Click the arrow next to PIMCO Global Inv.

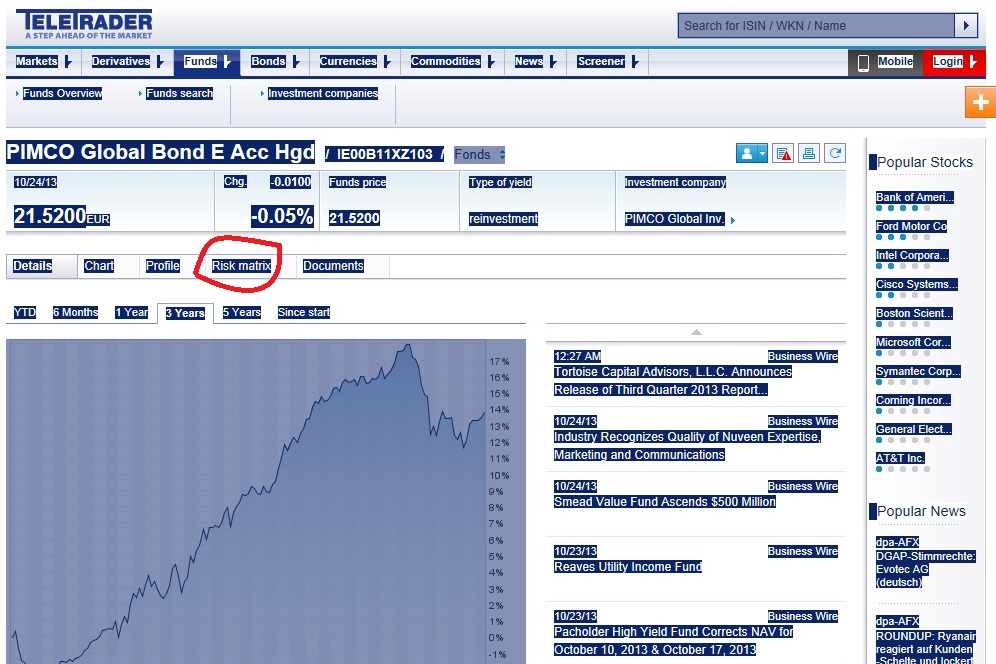click(x=733, y=220)
